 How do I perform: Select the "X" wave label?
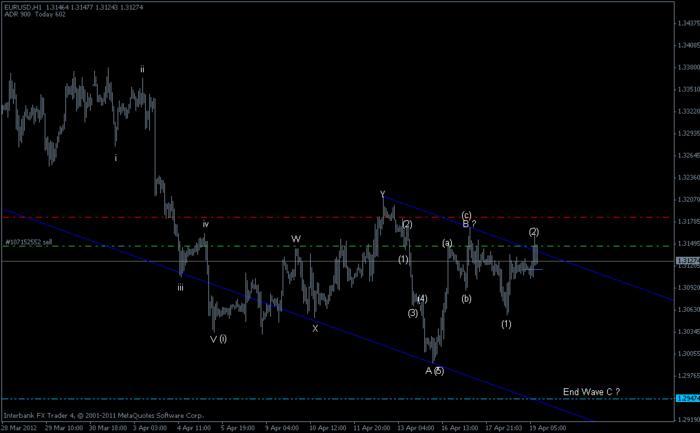(315, 328)
